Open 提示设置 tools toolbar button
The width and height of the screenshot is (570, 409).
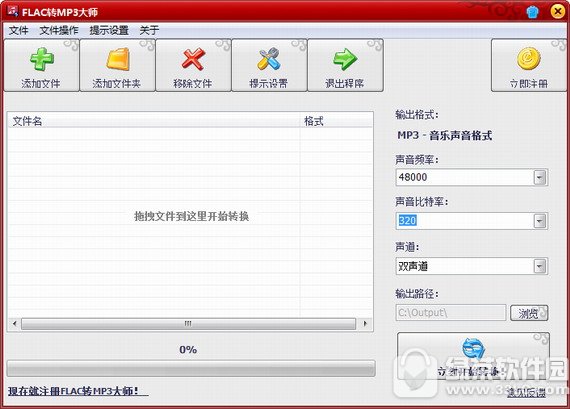tap(269, 65)
